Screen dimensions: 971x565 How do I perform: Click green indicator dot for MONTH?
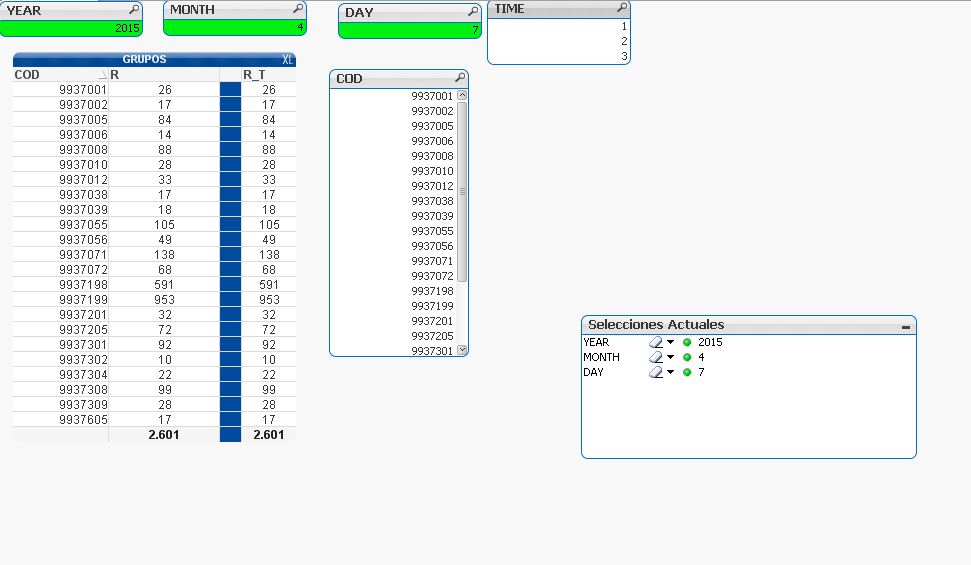(687, 357)
